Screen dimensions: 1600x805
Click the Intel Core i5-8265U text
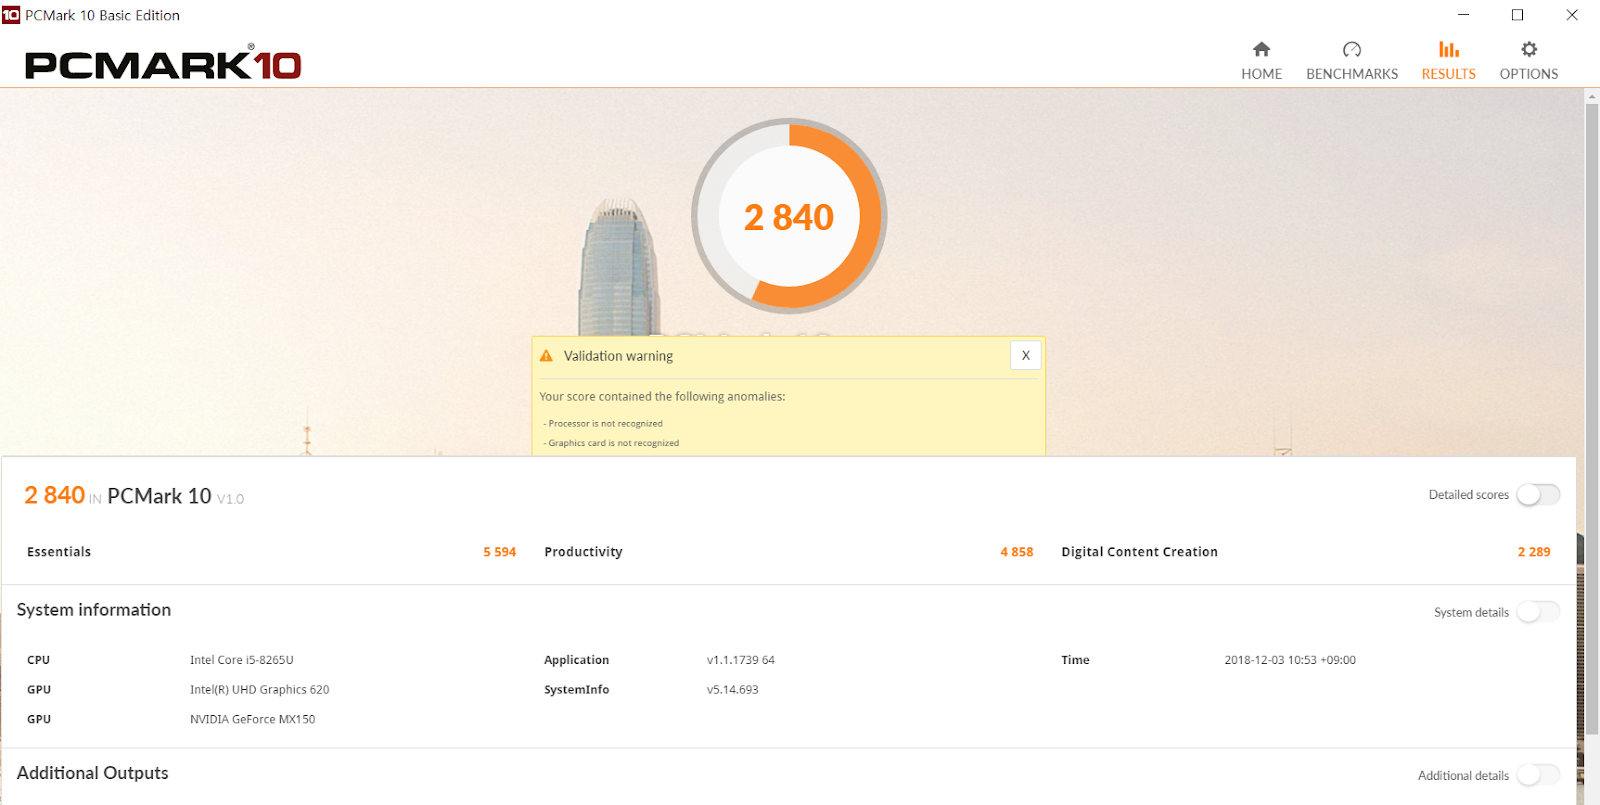(242, 660)
